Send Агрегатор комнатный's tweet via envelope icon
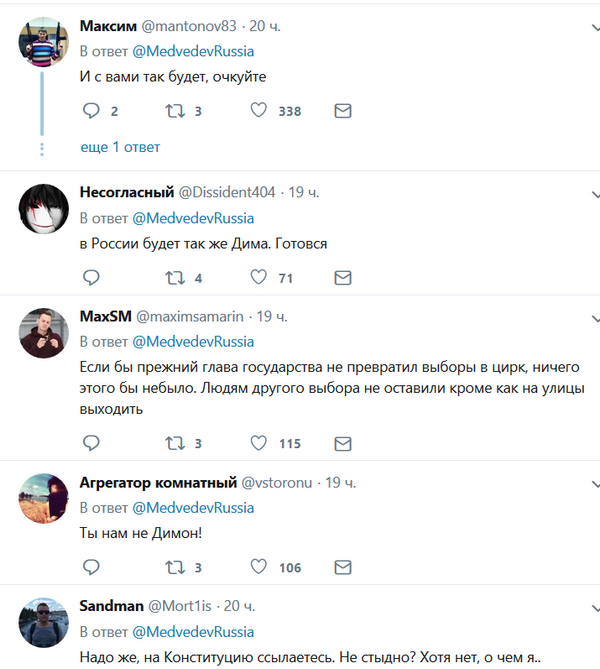 (343, 567)
